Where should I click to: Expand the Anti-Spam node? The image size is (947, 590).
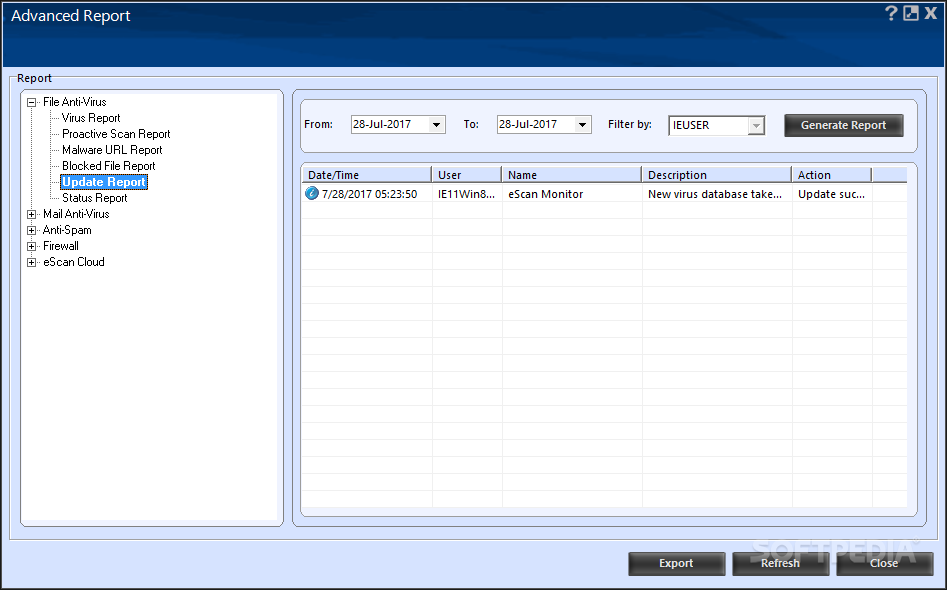pos(31,231)
